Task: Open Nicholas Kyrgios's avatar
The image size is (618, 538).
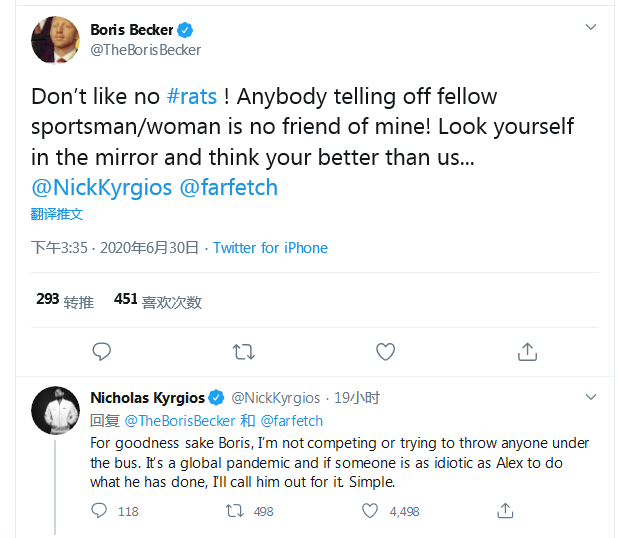Action: pos(55,412)
